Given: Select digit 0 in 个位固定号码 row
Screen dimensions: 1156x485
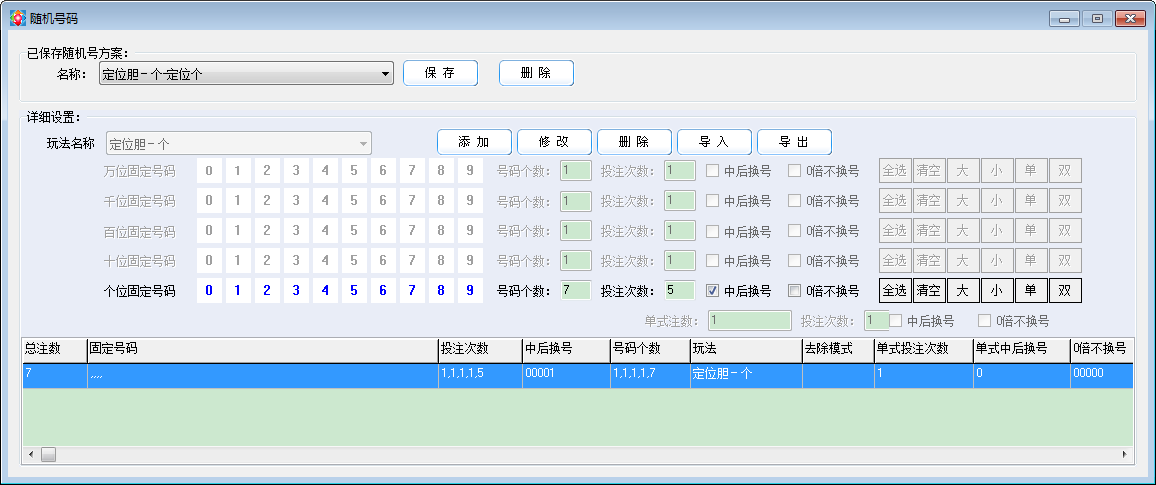Looking at the screenshot, I should (x=209, y=291).
